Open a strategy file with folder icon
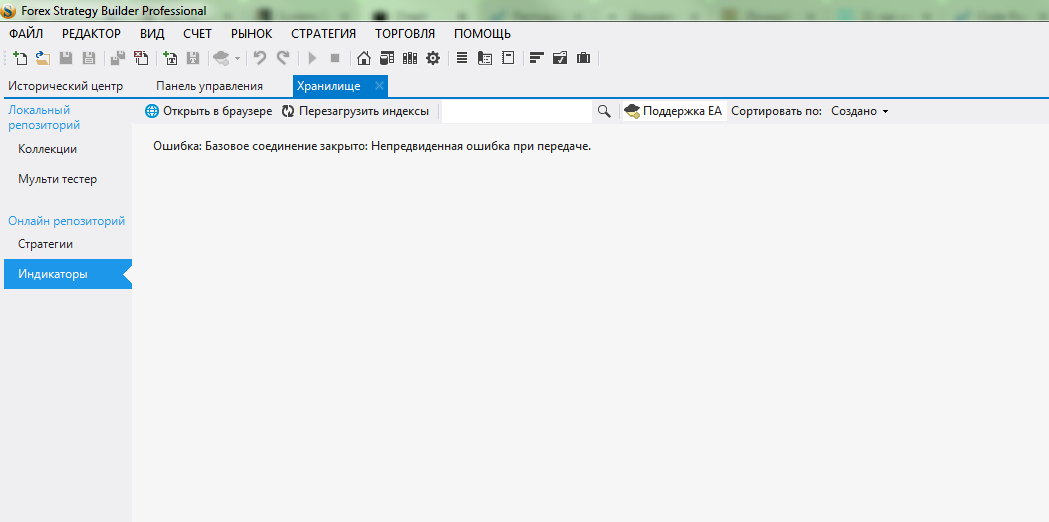Image resolution: width=1049 pixels, height=522 pixels. point(43,58)
